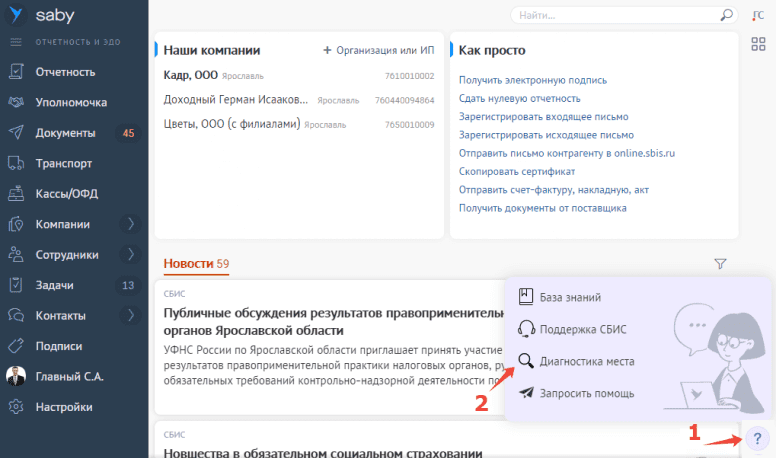Open company Кадр, ООО
This screenshot has width=776, height=458.
[x=191, y=75]
